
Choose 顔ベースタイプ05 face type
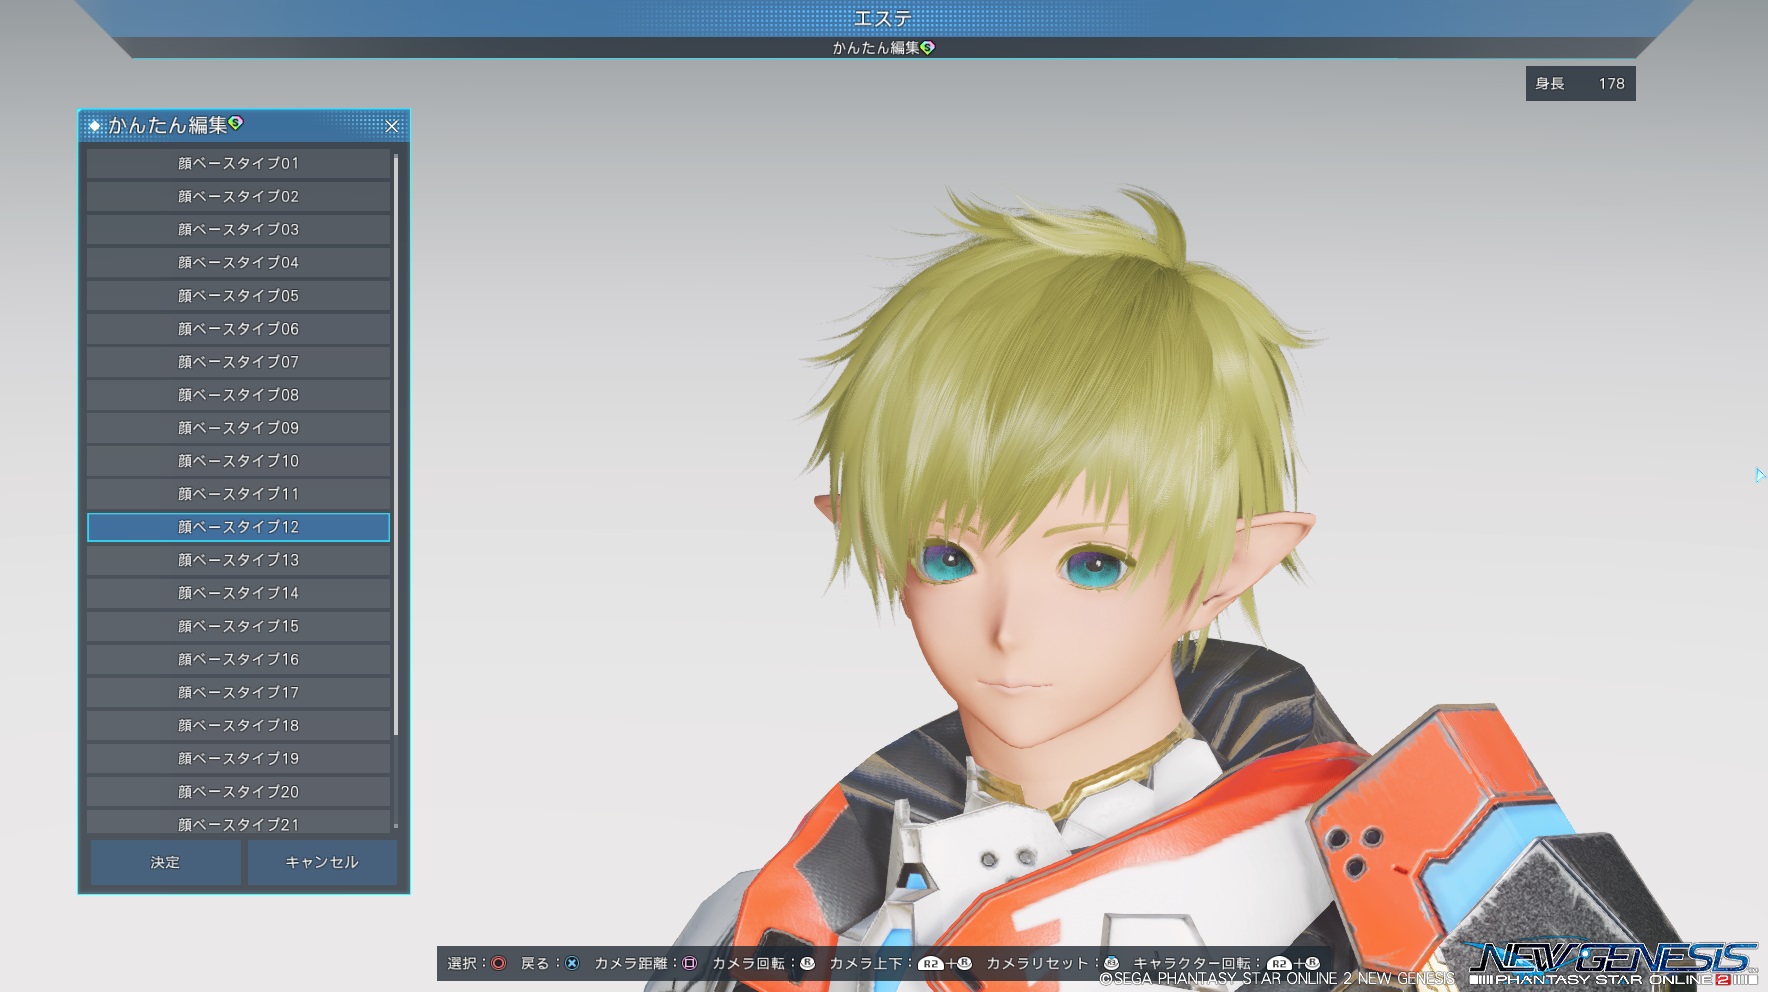coord(238,296)
